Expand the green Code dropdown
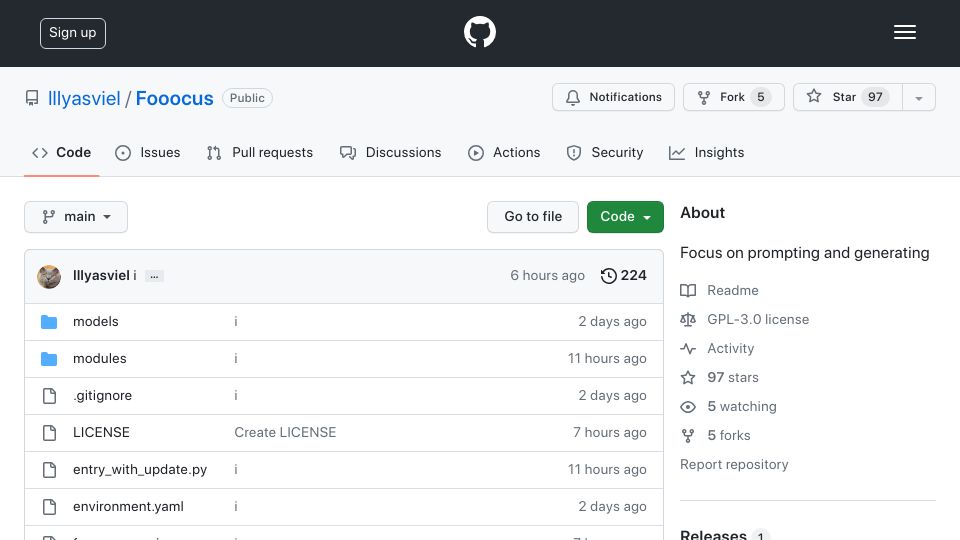960x540 pixels. click(625, 217)
